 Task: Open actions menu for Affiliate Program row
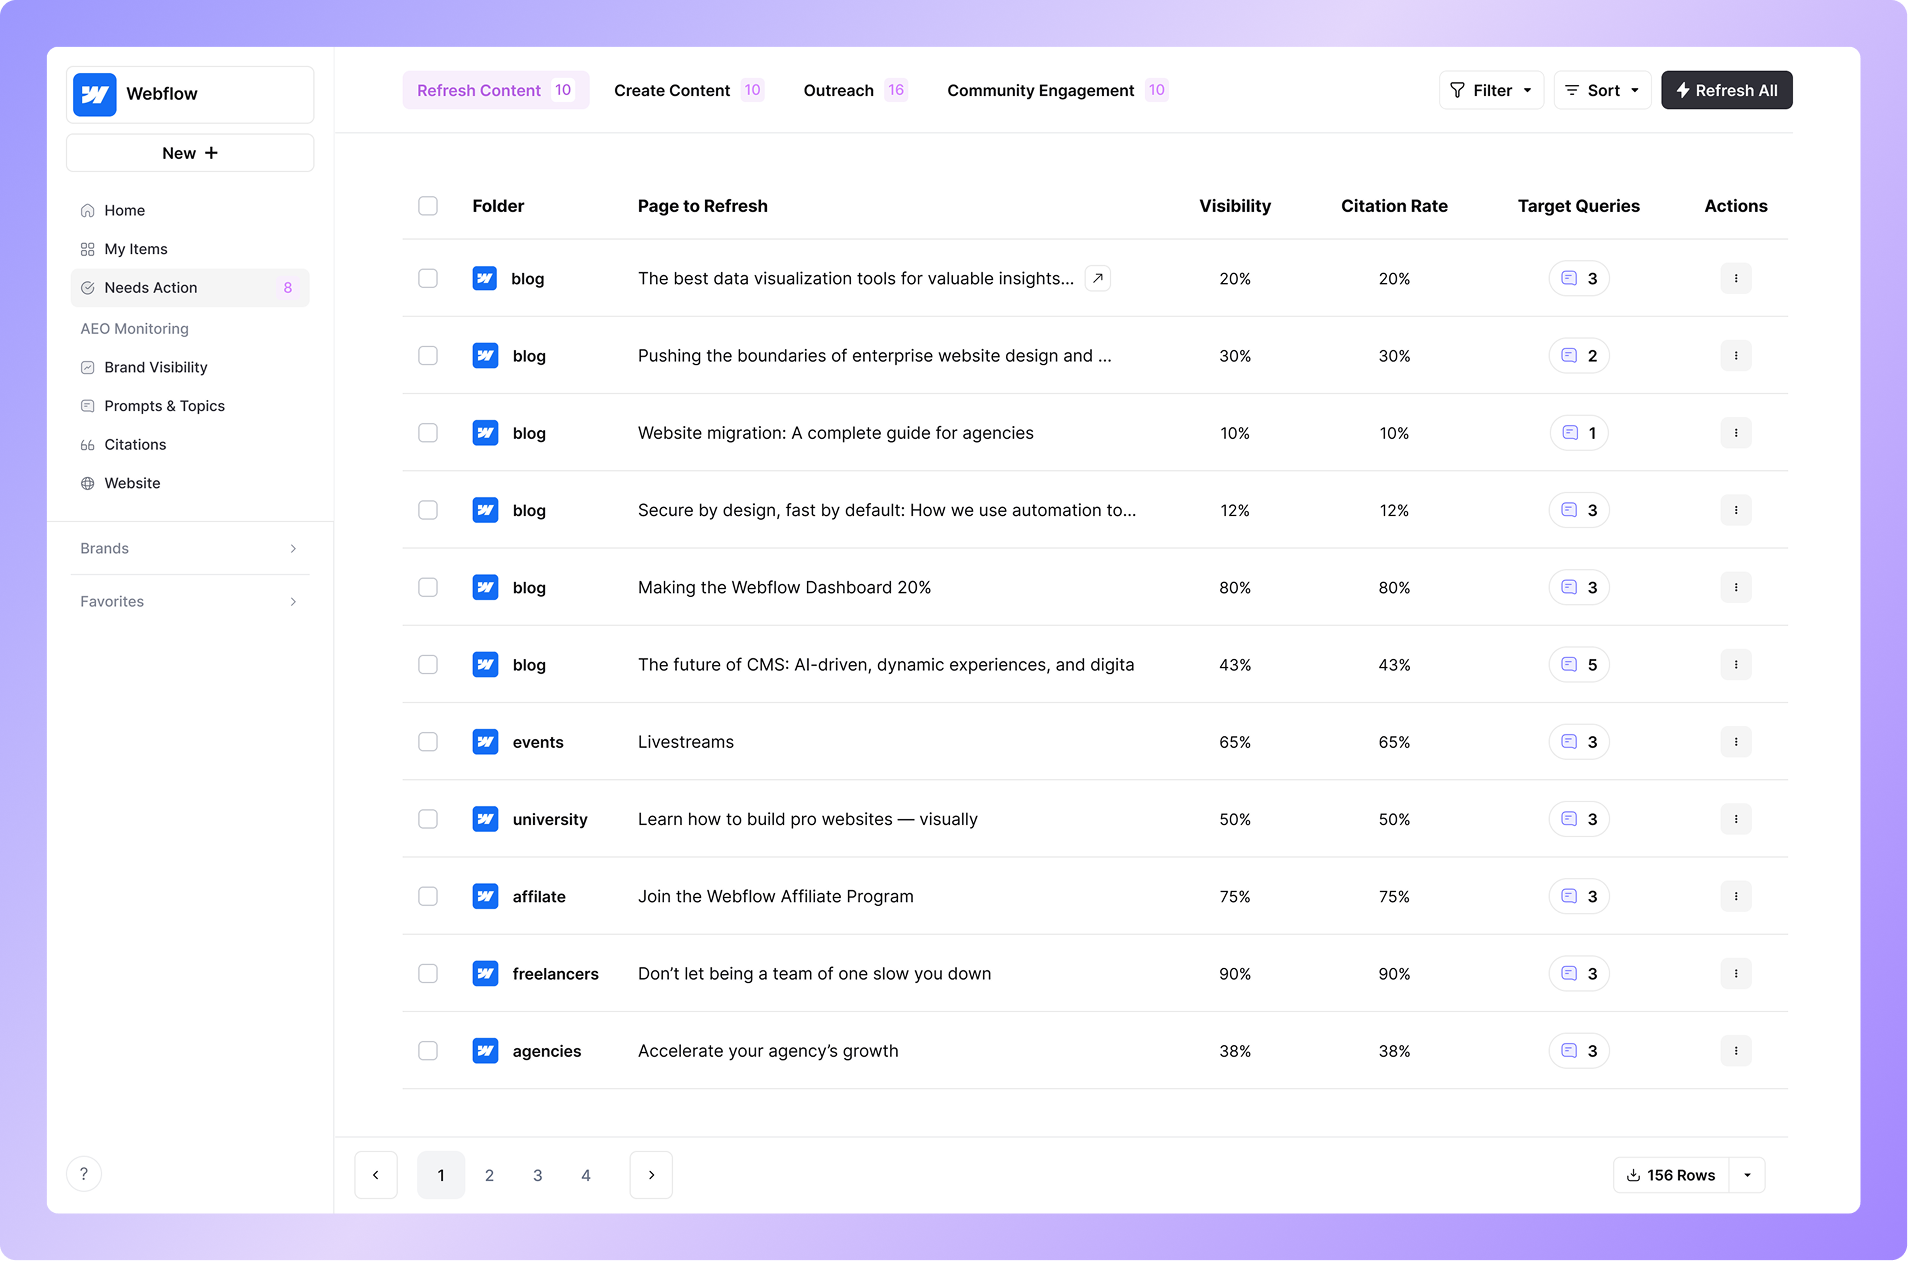(x=1736, y=897)
